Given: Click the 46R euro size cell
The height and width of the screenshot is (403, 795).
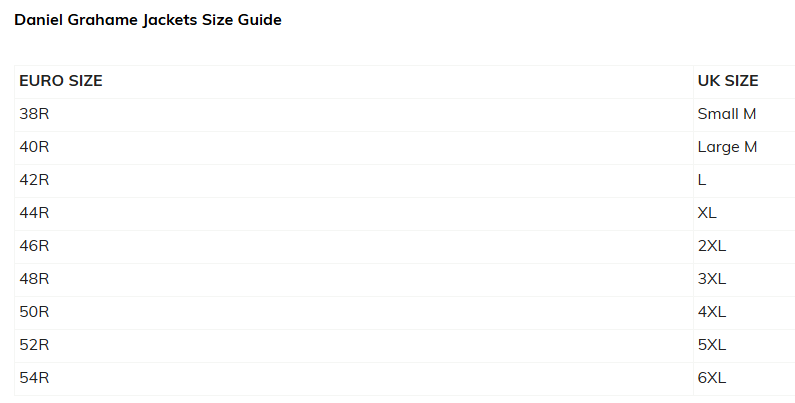Looking at the screenshot, I should pos(34,246).
